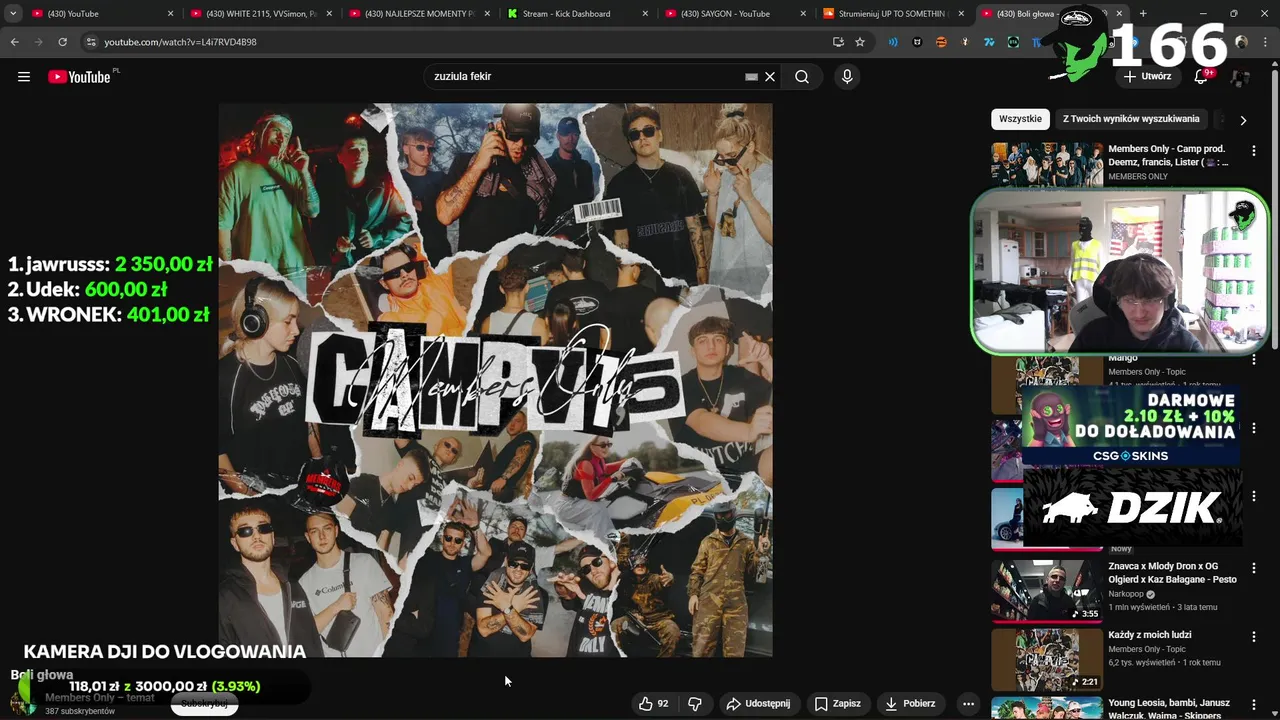Open Znavca x Młody Dron Pesto title
The height and width of the screenshot is (720, 1280).
point(1172,573)
